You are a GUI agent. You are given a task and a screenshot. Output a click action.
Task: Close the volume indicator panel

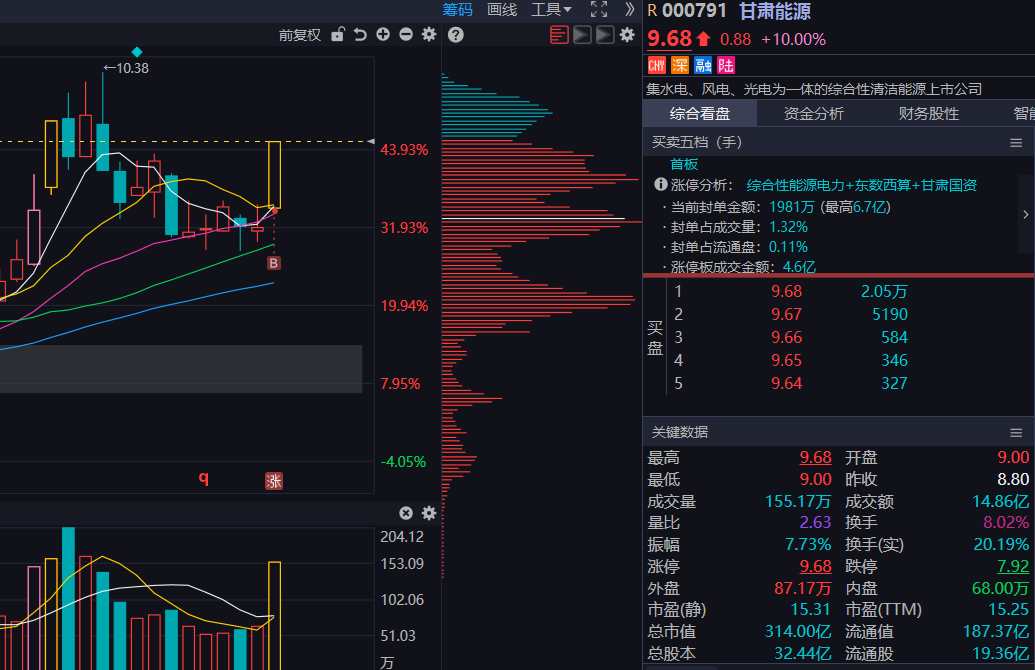pyautogui.click(x=406, y=513)
